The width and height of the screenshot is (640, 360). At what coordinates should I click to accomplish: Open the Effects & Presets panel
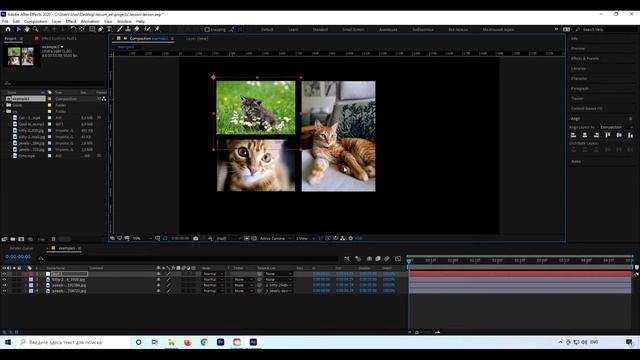click(x=585, y=58)
